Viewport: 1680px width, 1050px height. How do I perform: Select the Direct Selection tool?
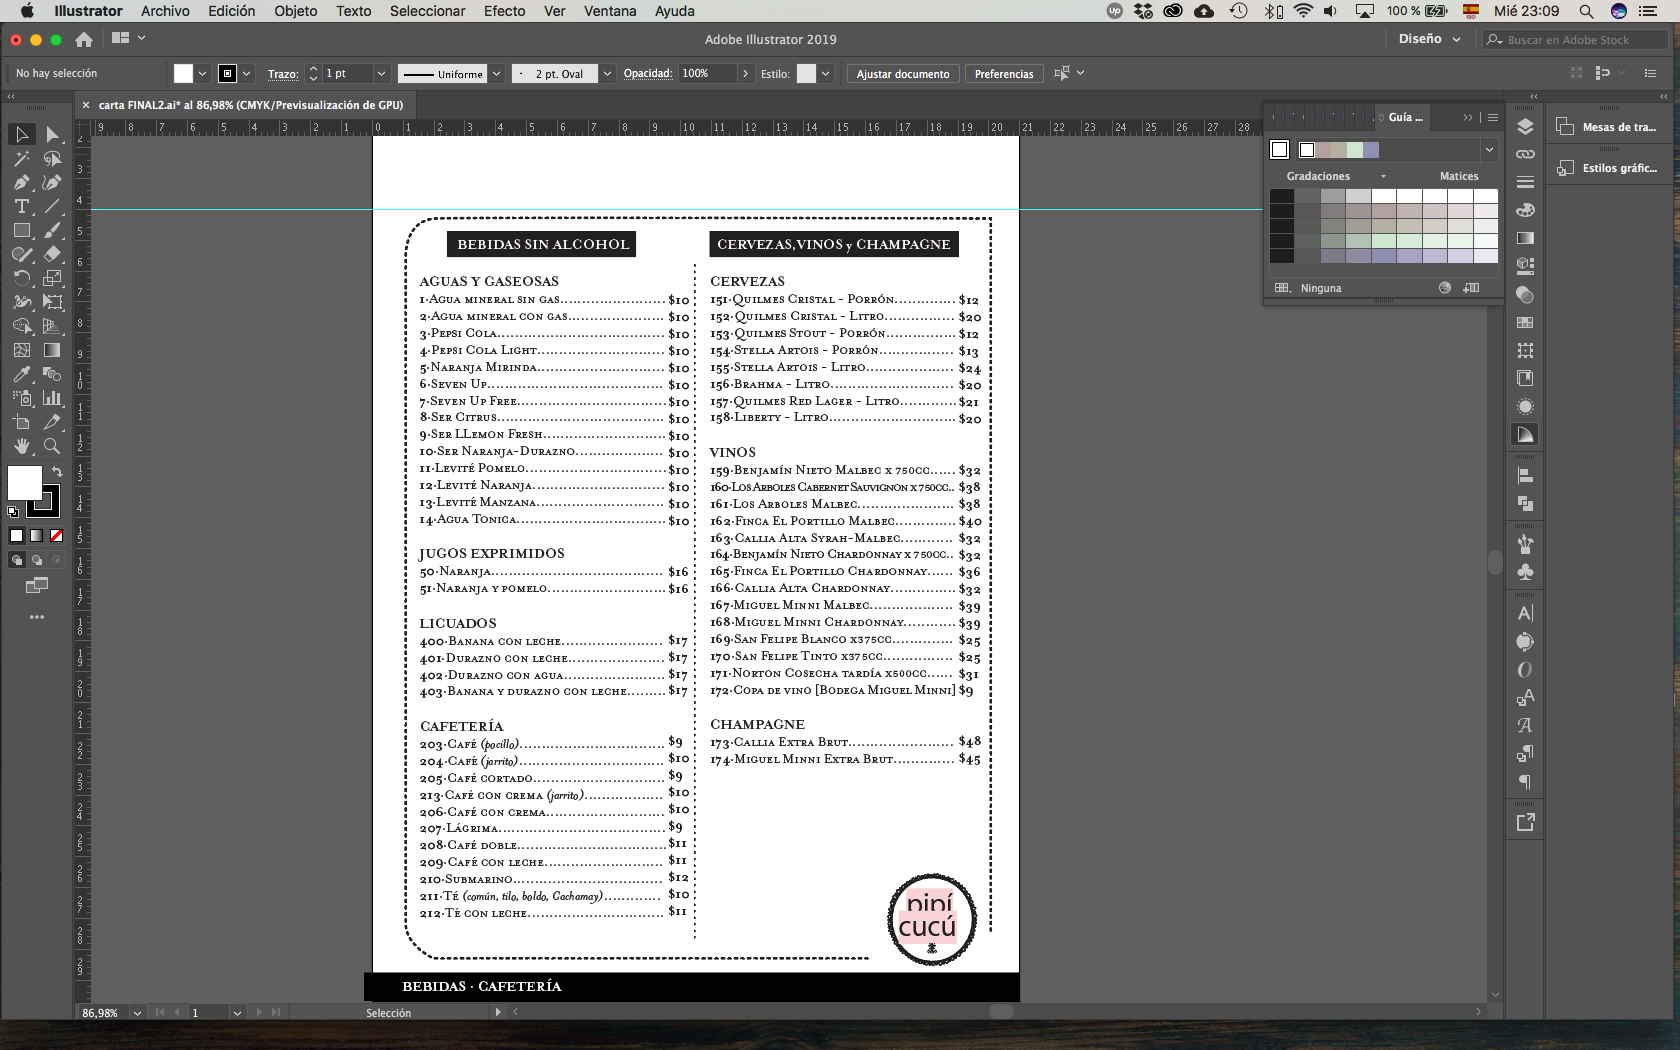tap(52, 134)
